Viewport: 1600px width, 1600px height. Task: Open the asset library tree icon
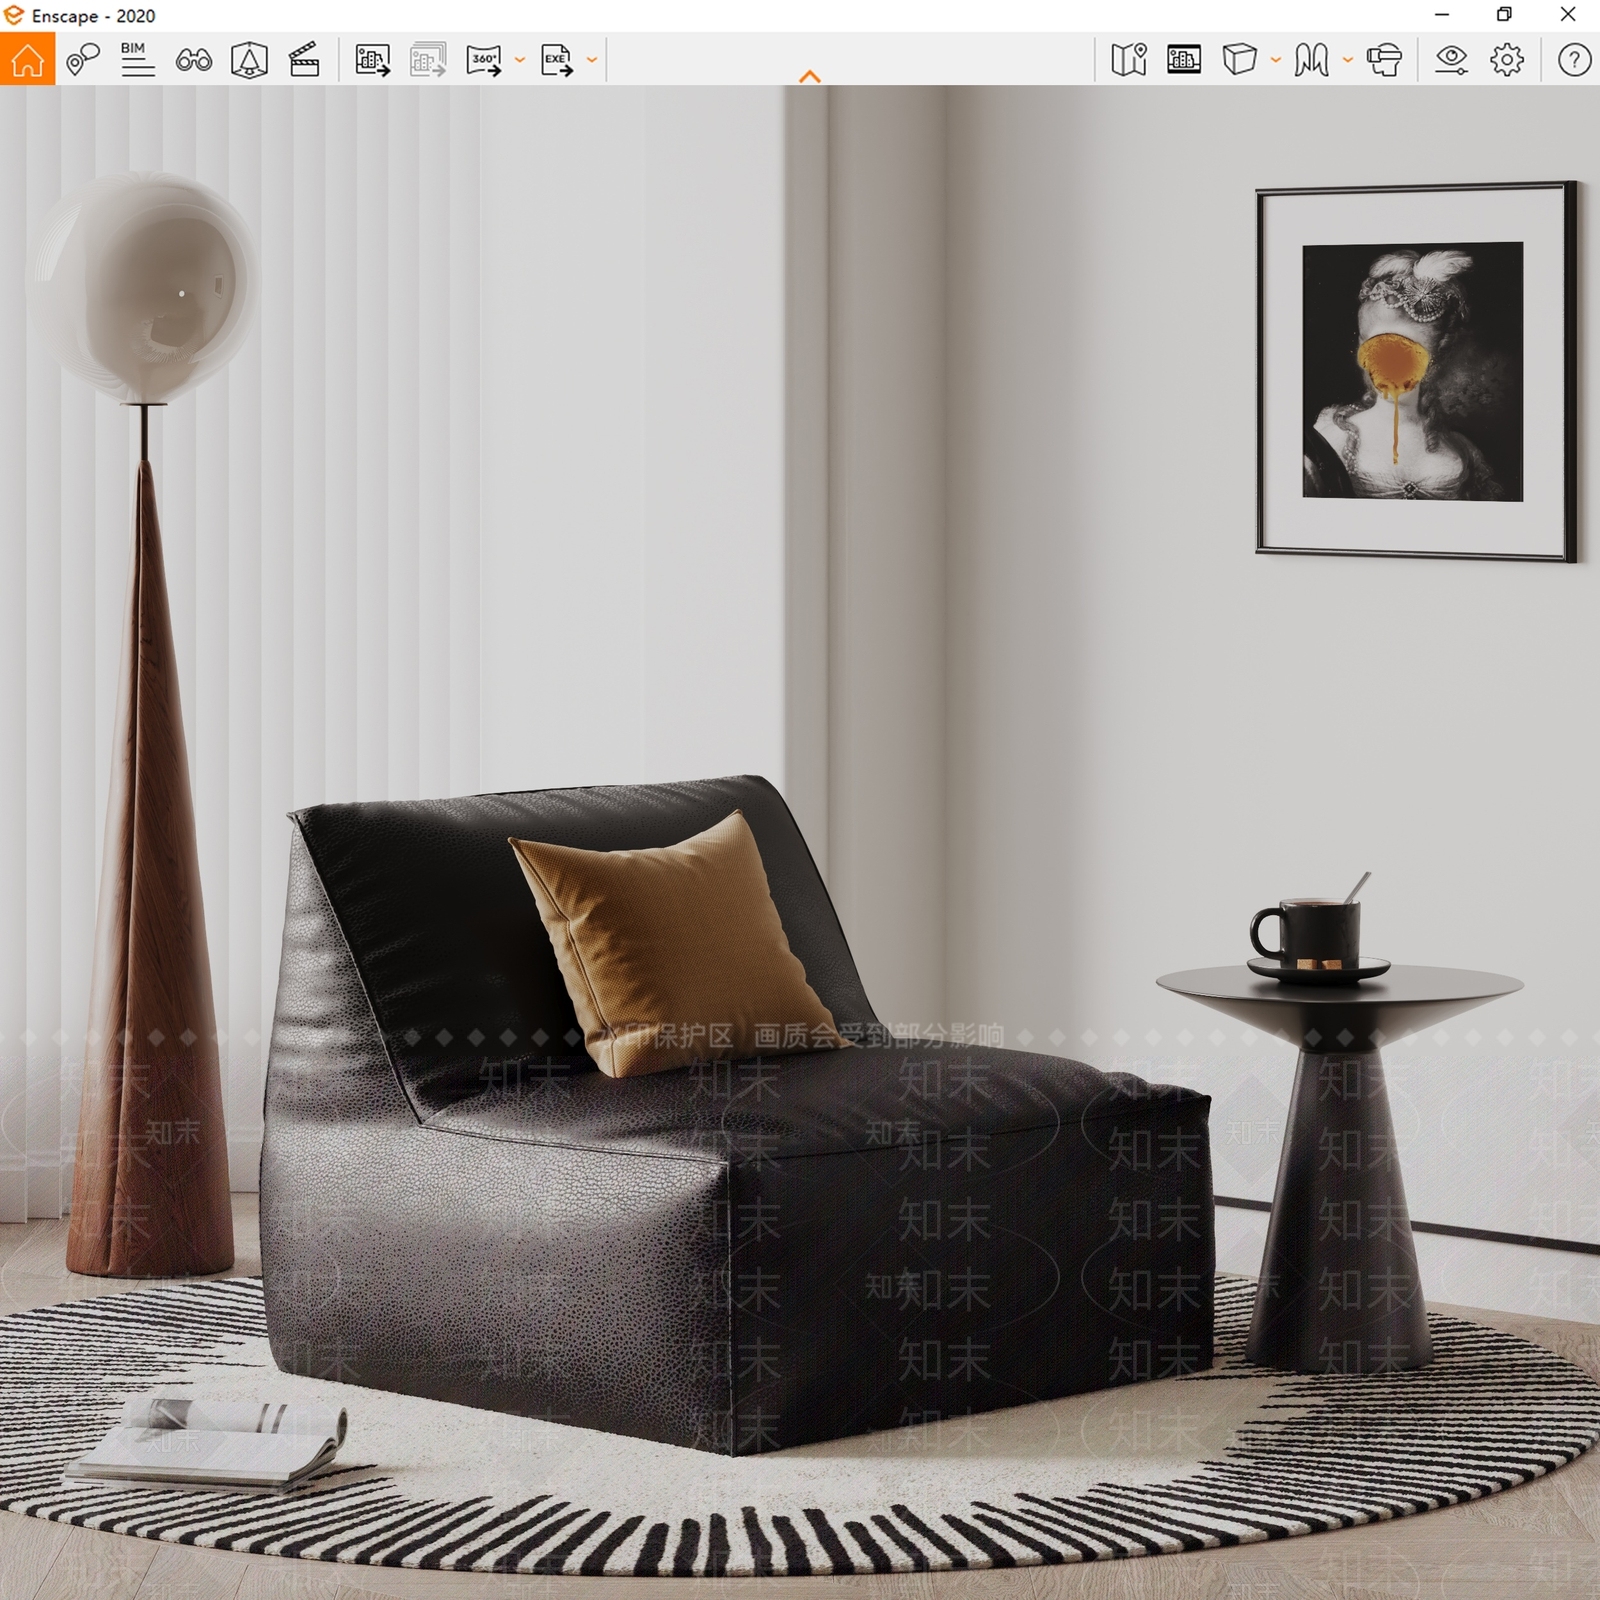pos(249,60)
